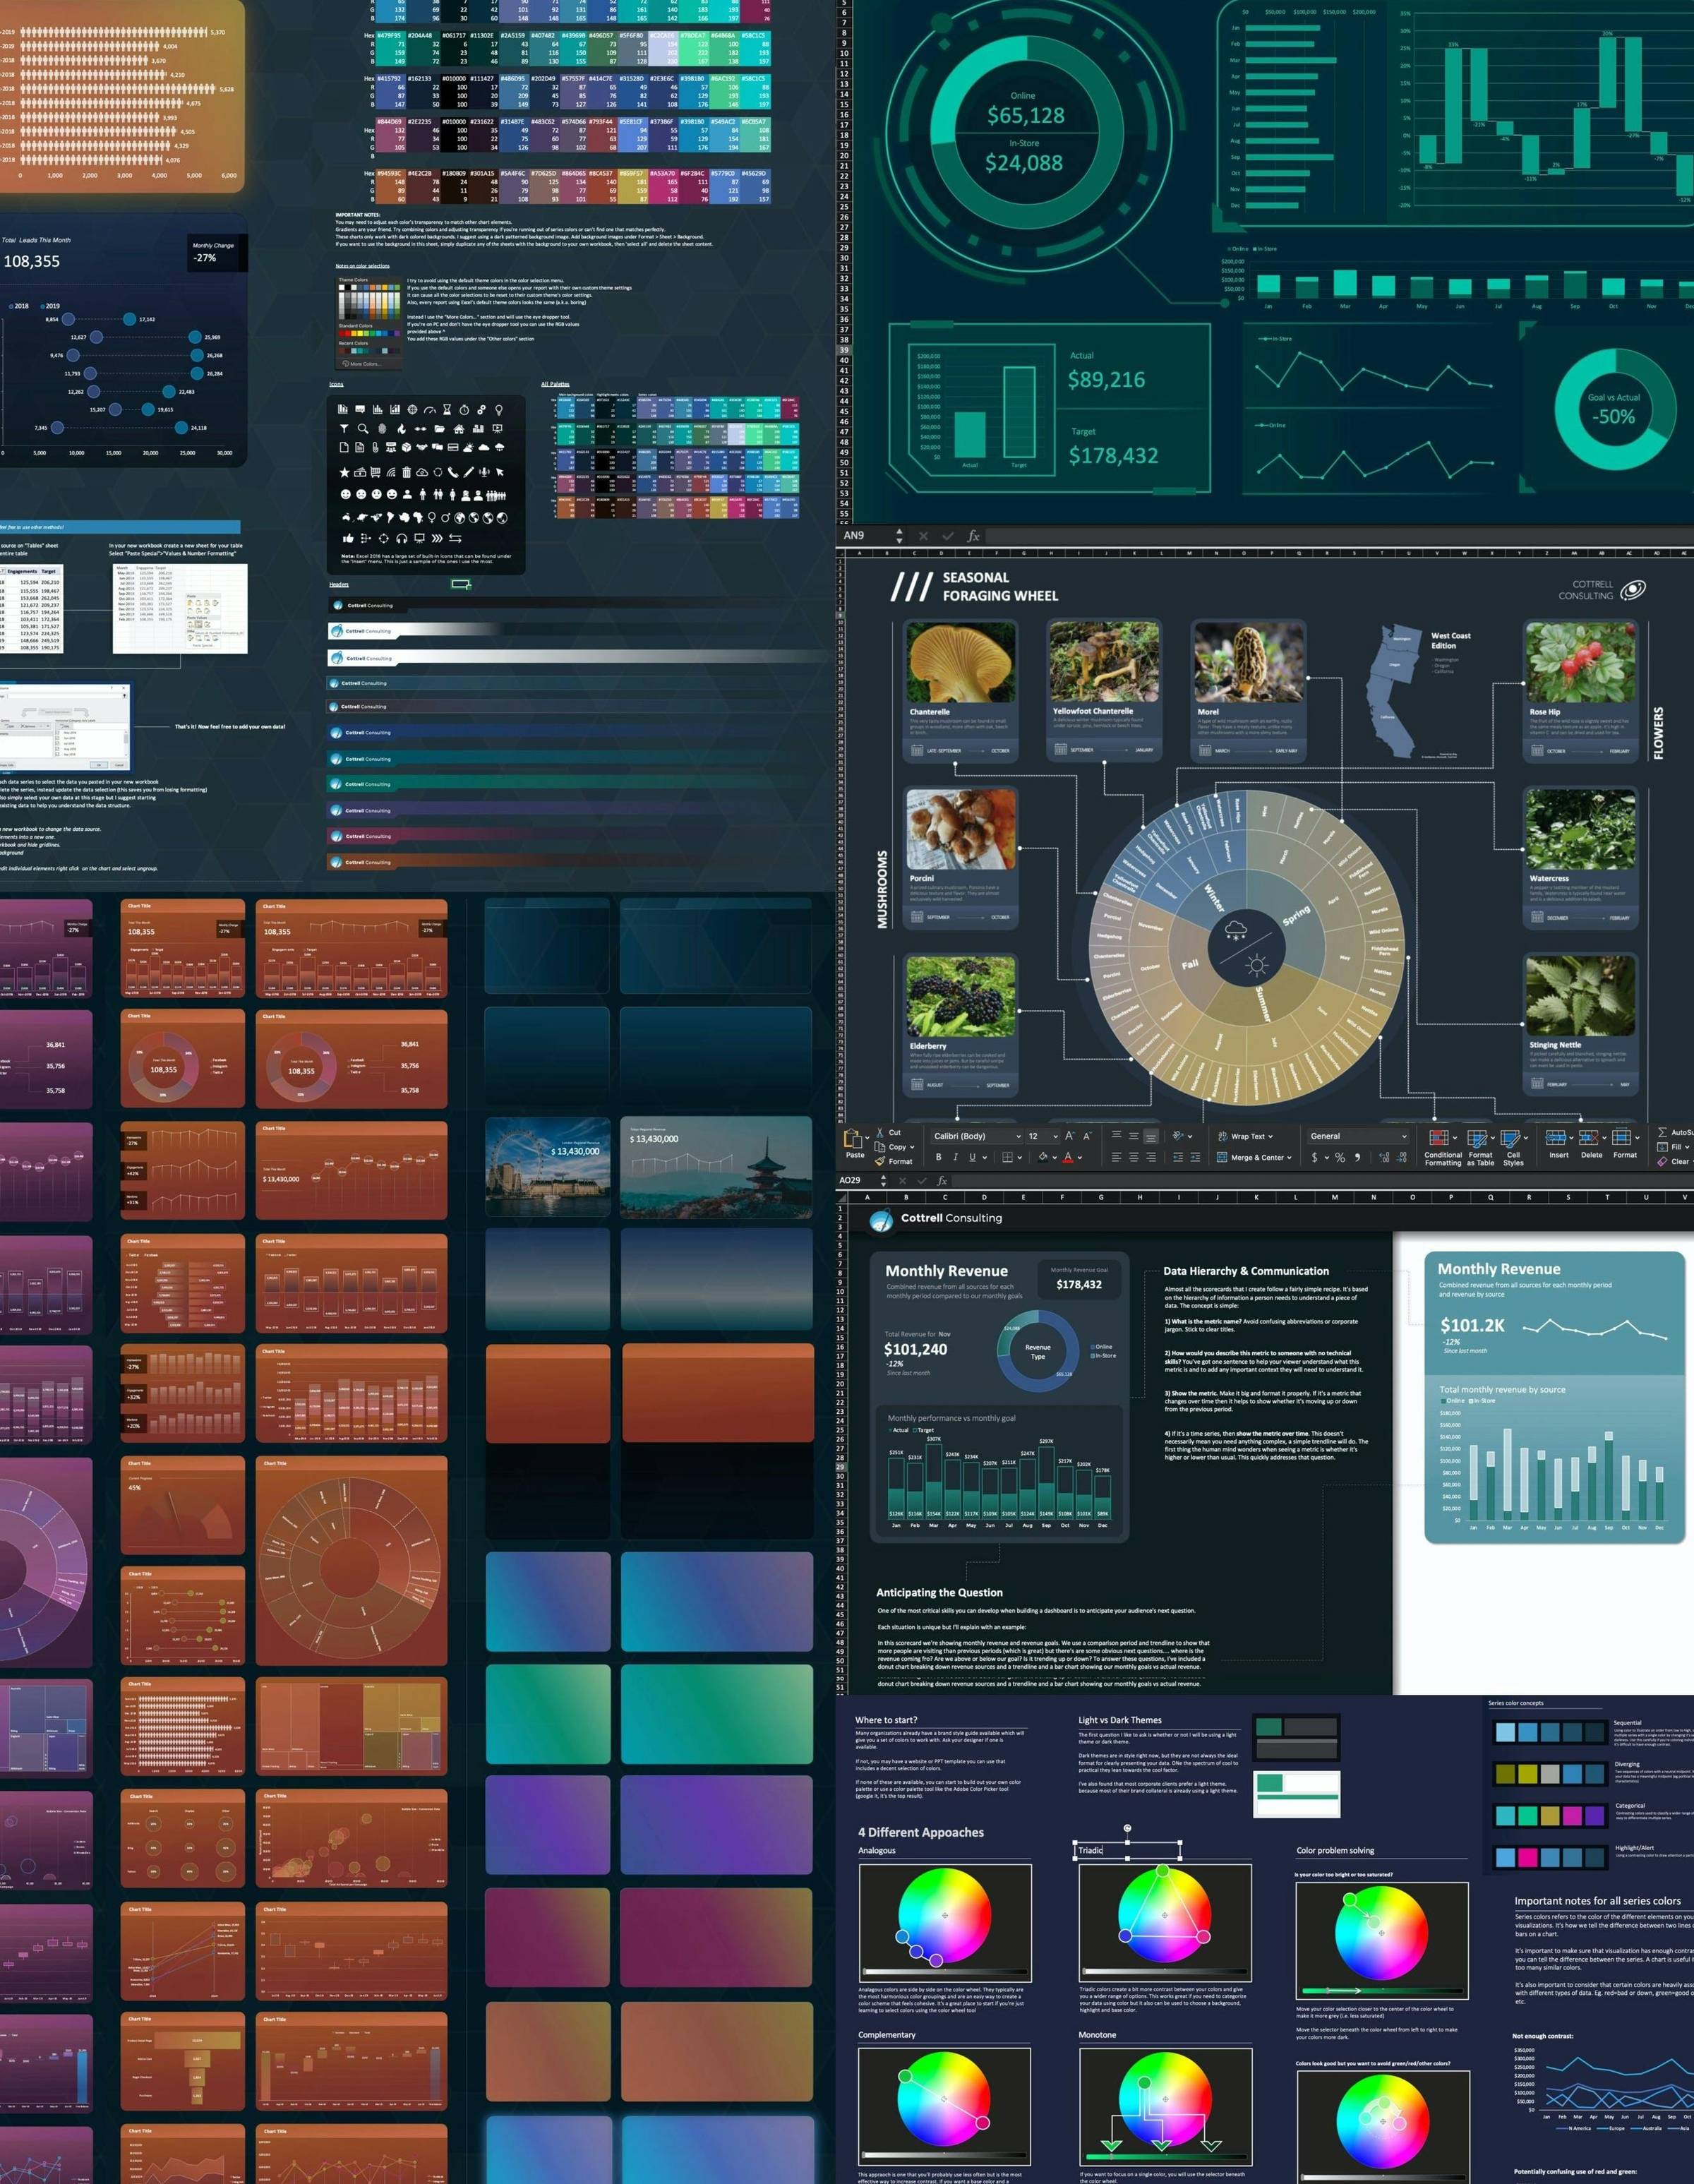
Task: Click fx Insert Function beside AO29
Action: tap(942, 1181)
